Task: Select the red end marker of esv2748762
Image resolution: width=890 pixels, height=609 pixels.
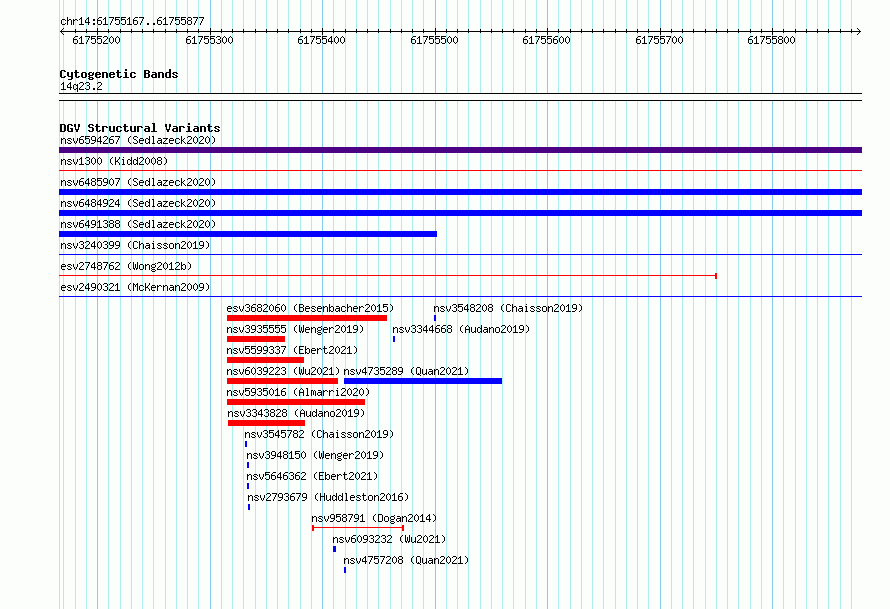Action: click(716, 276)
